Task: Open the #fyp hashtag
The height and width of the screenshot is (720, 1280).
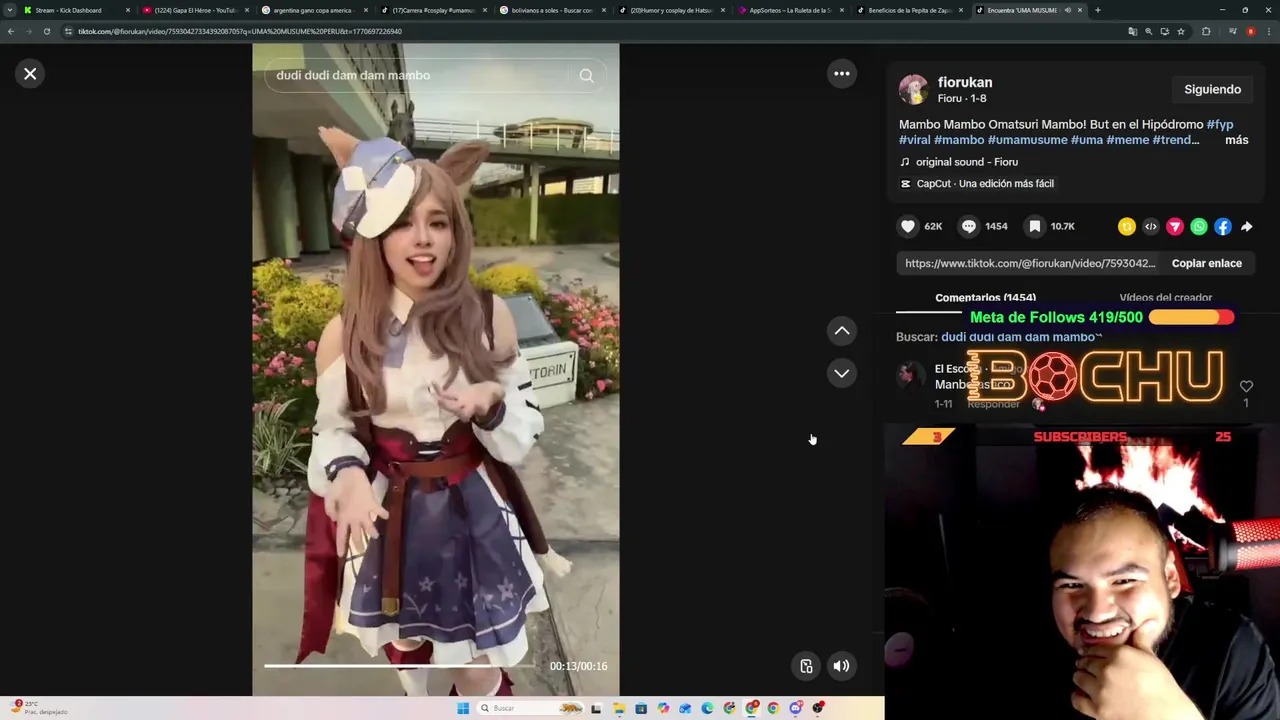Action: (x=1220, y=124)
